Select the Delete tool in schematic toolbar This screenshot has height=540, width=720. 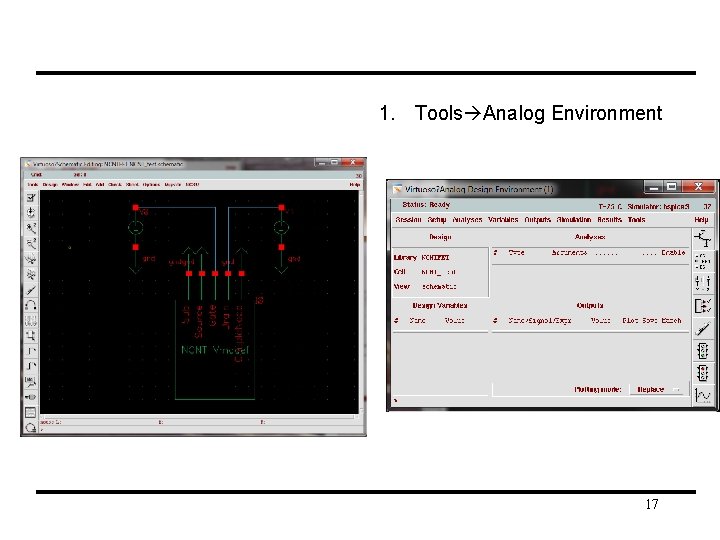31,290
